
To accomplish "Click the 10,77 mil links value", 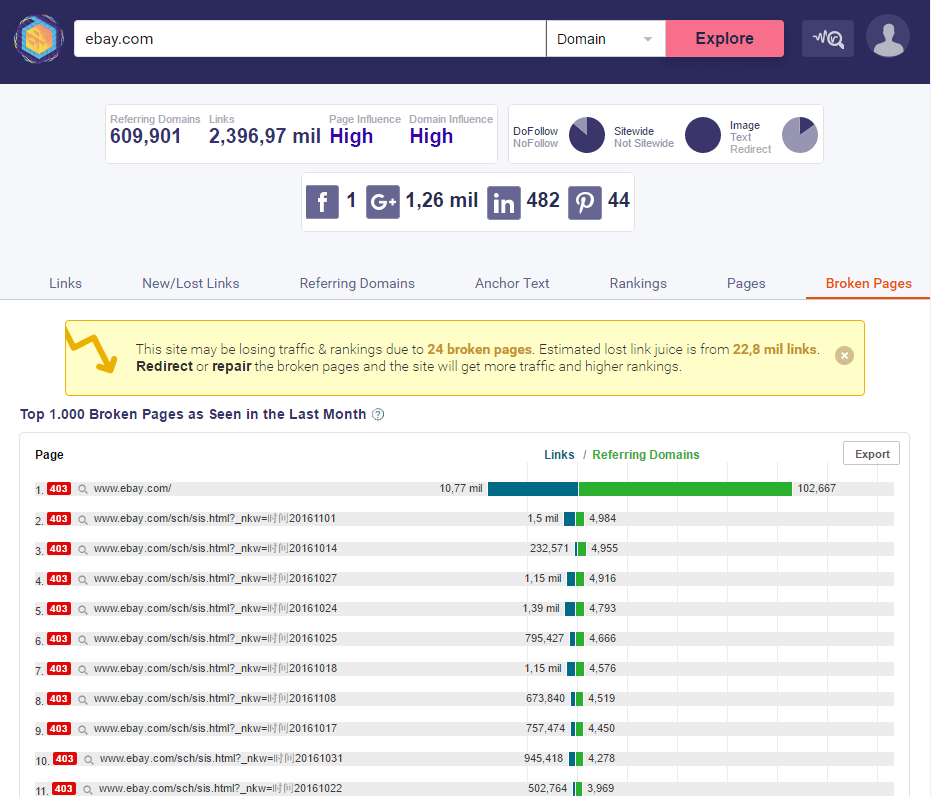I will click(x=461, y=488).
